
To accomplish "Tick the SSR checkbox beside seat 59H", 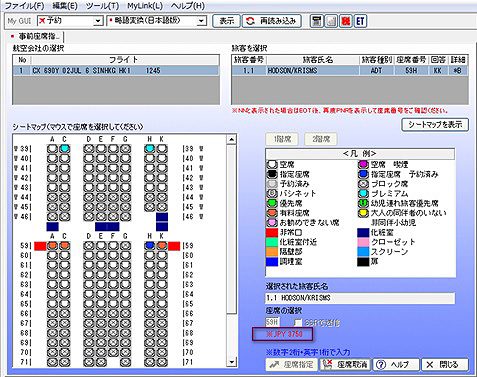I will [298, 323].
